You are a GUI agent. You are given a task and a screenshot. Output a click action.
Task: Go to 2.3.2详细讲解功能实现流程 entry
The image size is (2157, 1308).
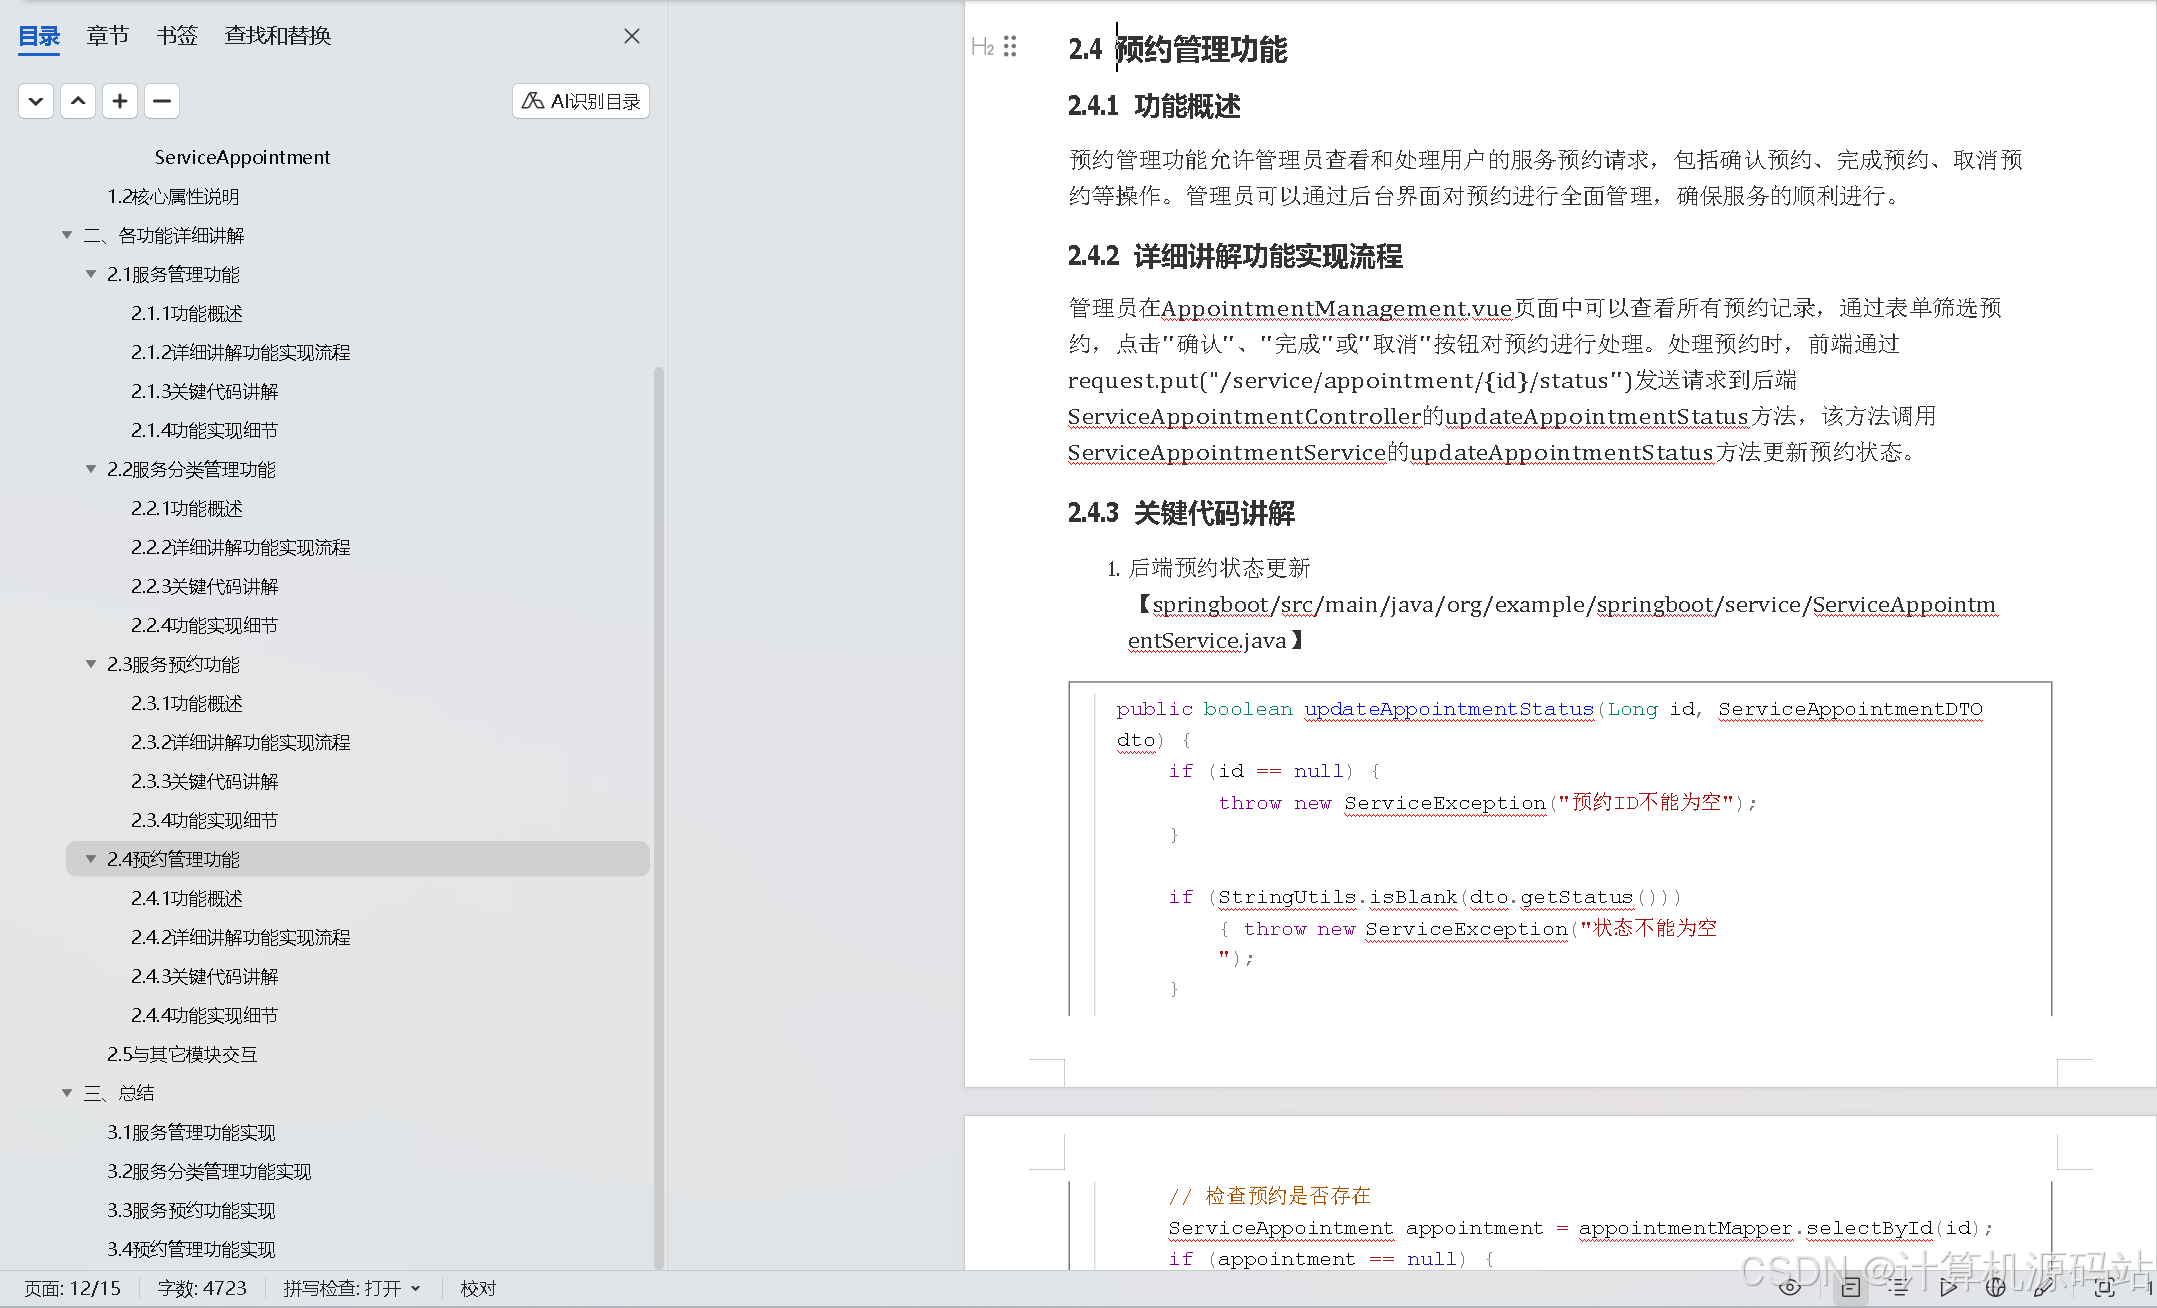pyautogui.click(x=241, y=742)
